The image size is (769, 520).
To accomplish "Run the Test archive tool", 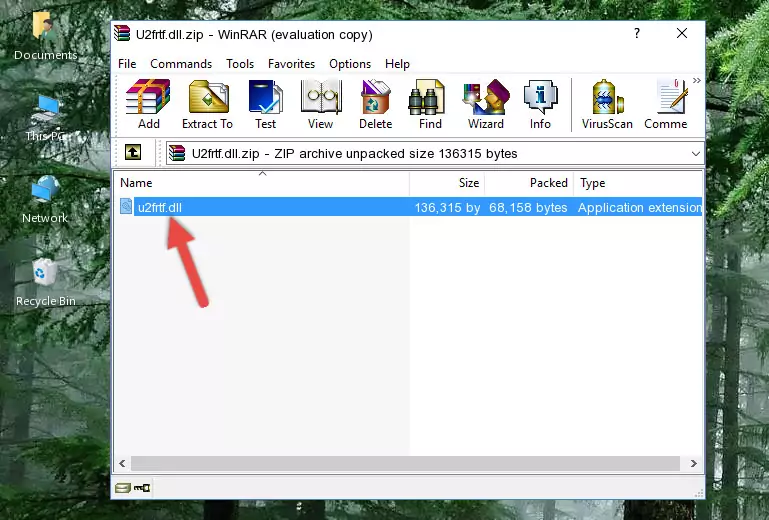I will coord(265,104).
